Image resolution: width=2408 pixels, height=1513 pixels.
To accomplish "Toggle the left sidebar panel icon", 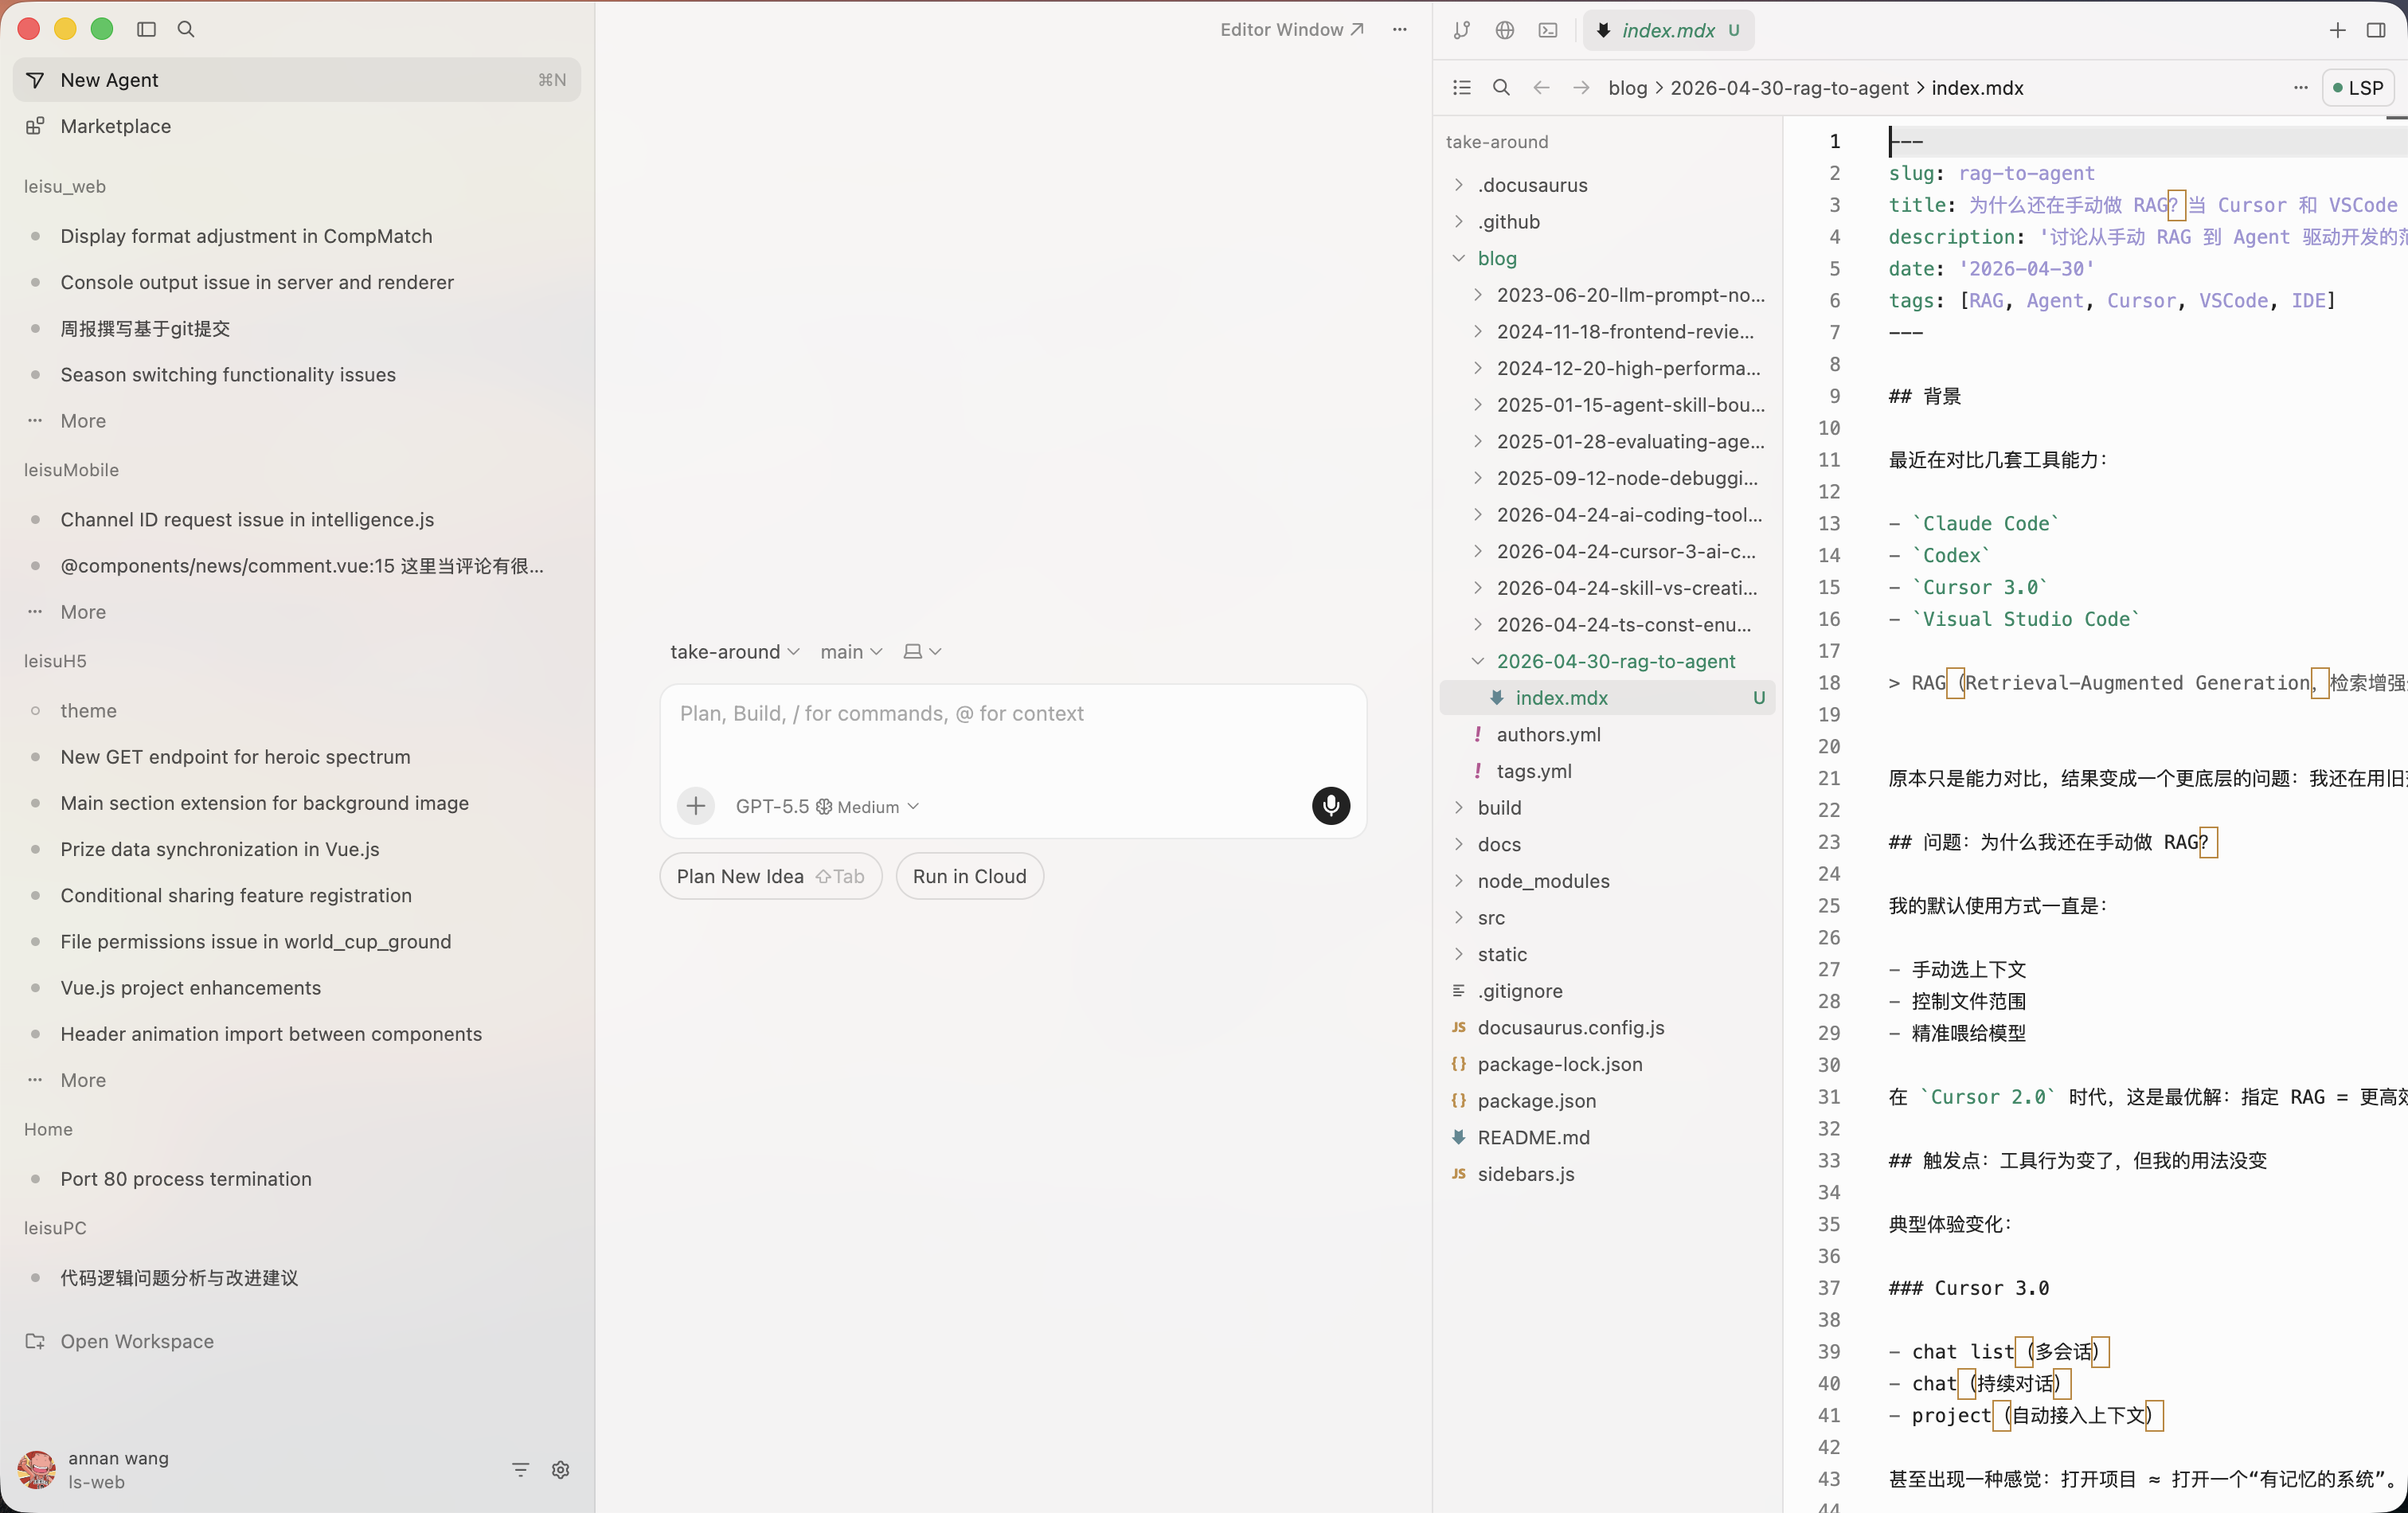I will [x=146, y=29].
